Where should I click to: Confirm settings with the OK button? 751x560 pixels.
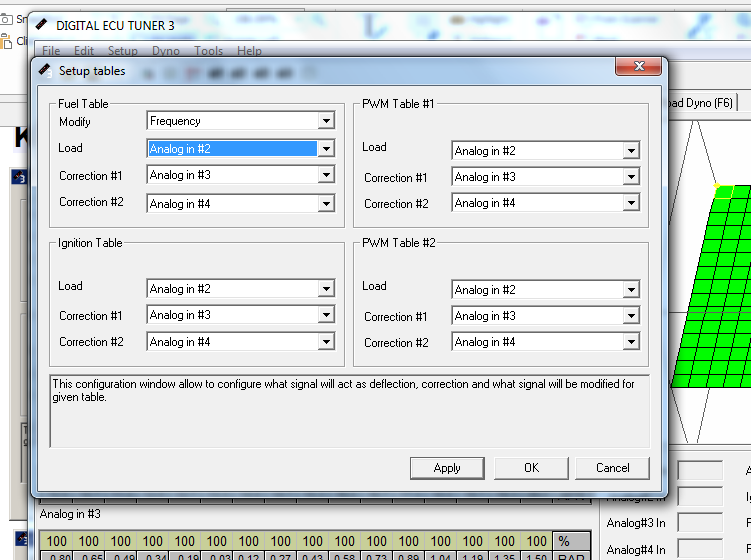(x=531, y=468)
